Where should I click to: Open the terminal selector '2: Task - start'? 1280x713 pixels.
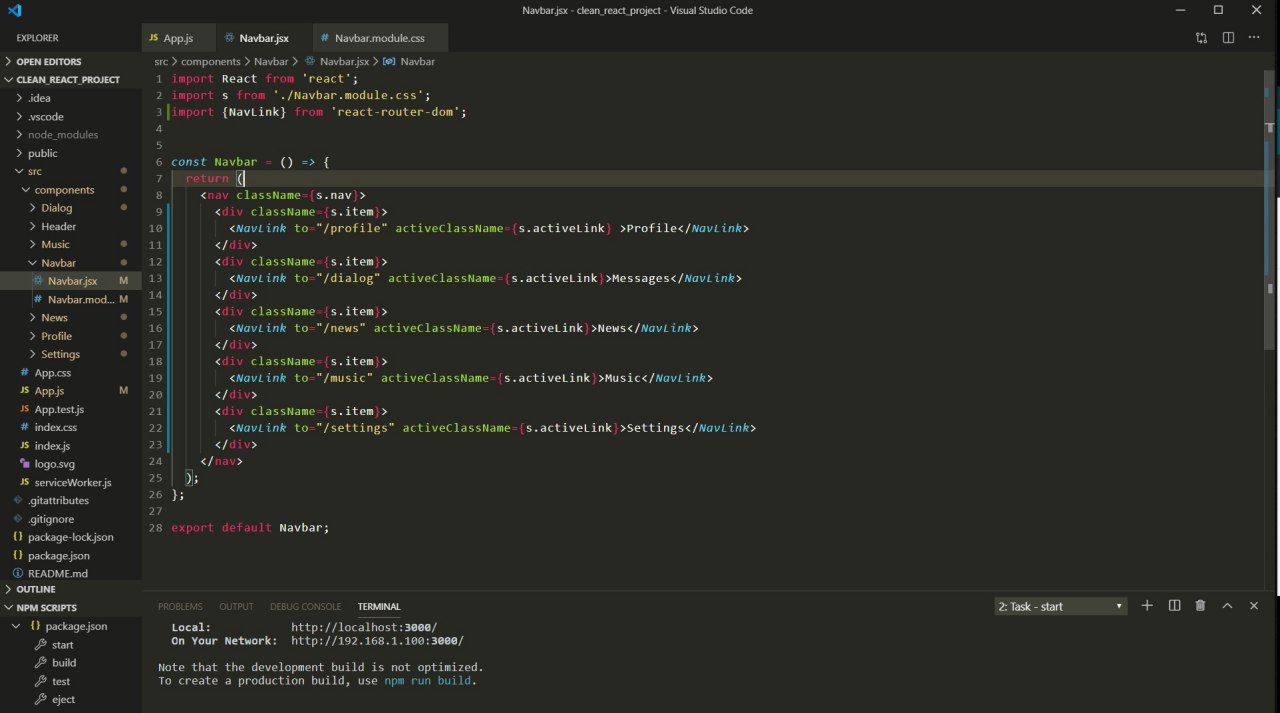[x=1060, y=607]
